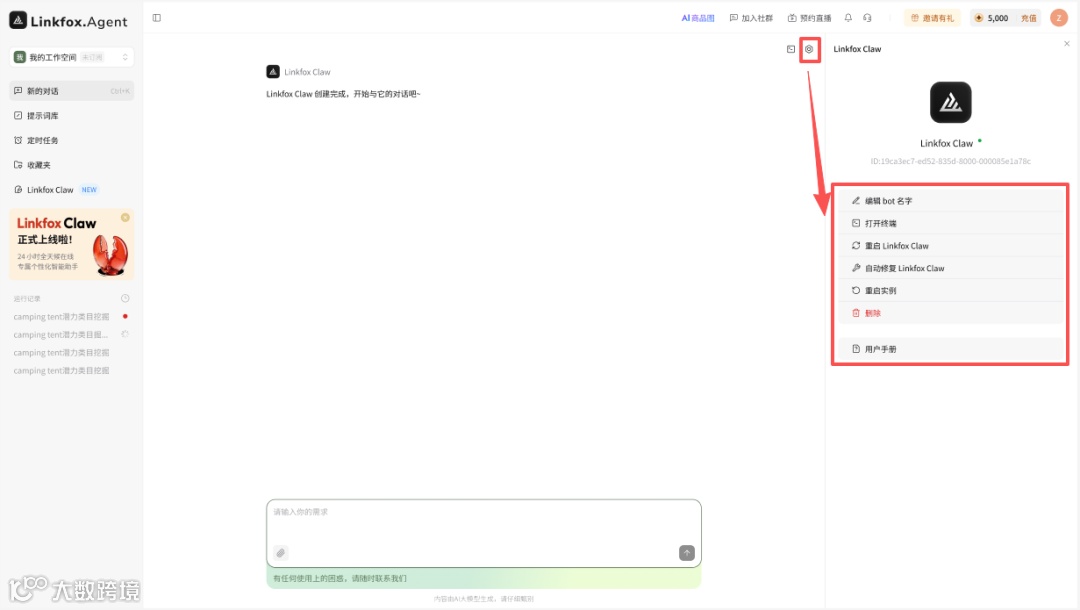The width and height of the screenshot is (1080, 610).
Task: Open the second camping tent record with spinner
Action: 72,335
